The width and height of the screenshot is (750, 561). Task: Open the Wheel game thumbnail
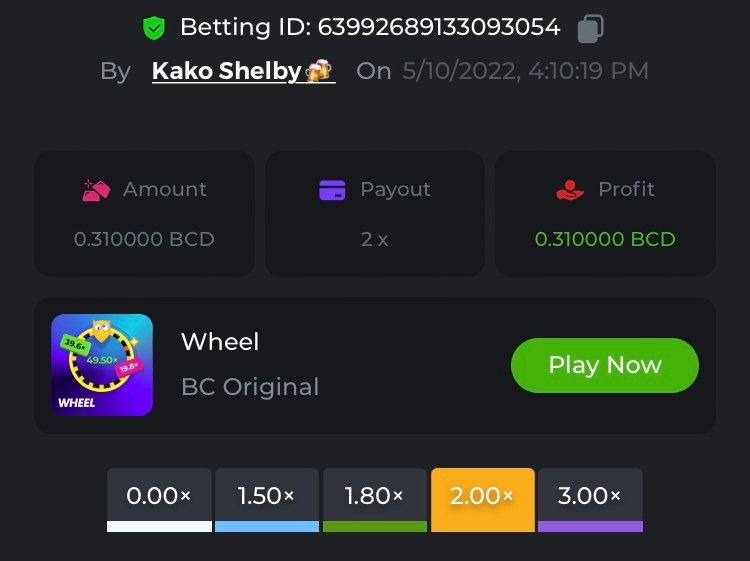[102, 365]
